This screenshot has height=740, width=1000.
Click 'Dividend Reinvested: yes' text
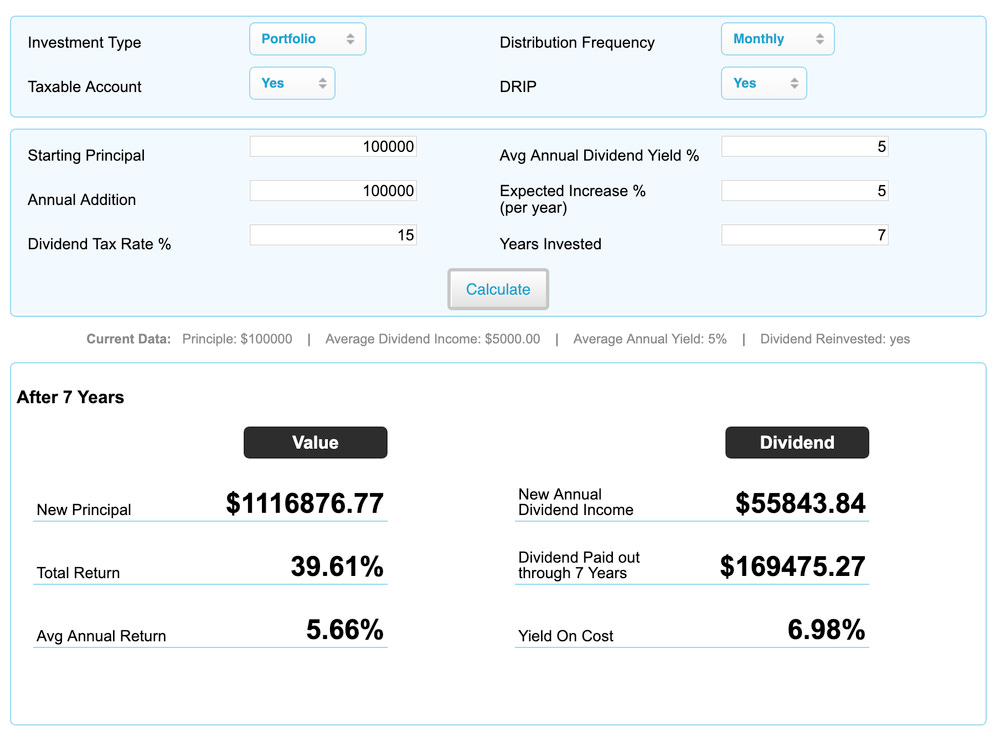(835, 339)
